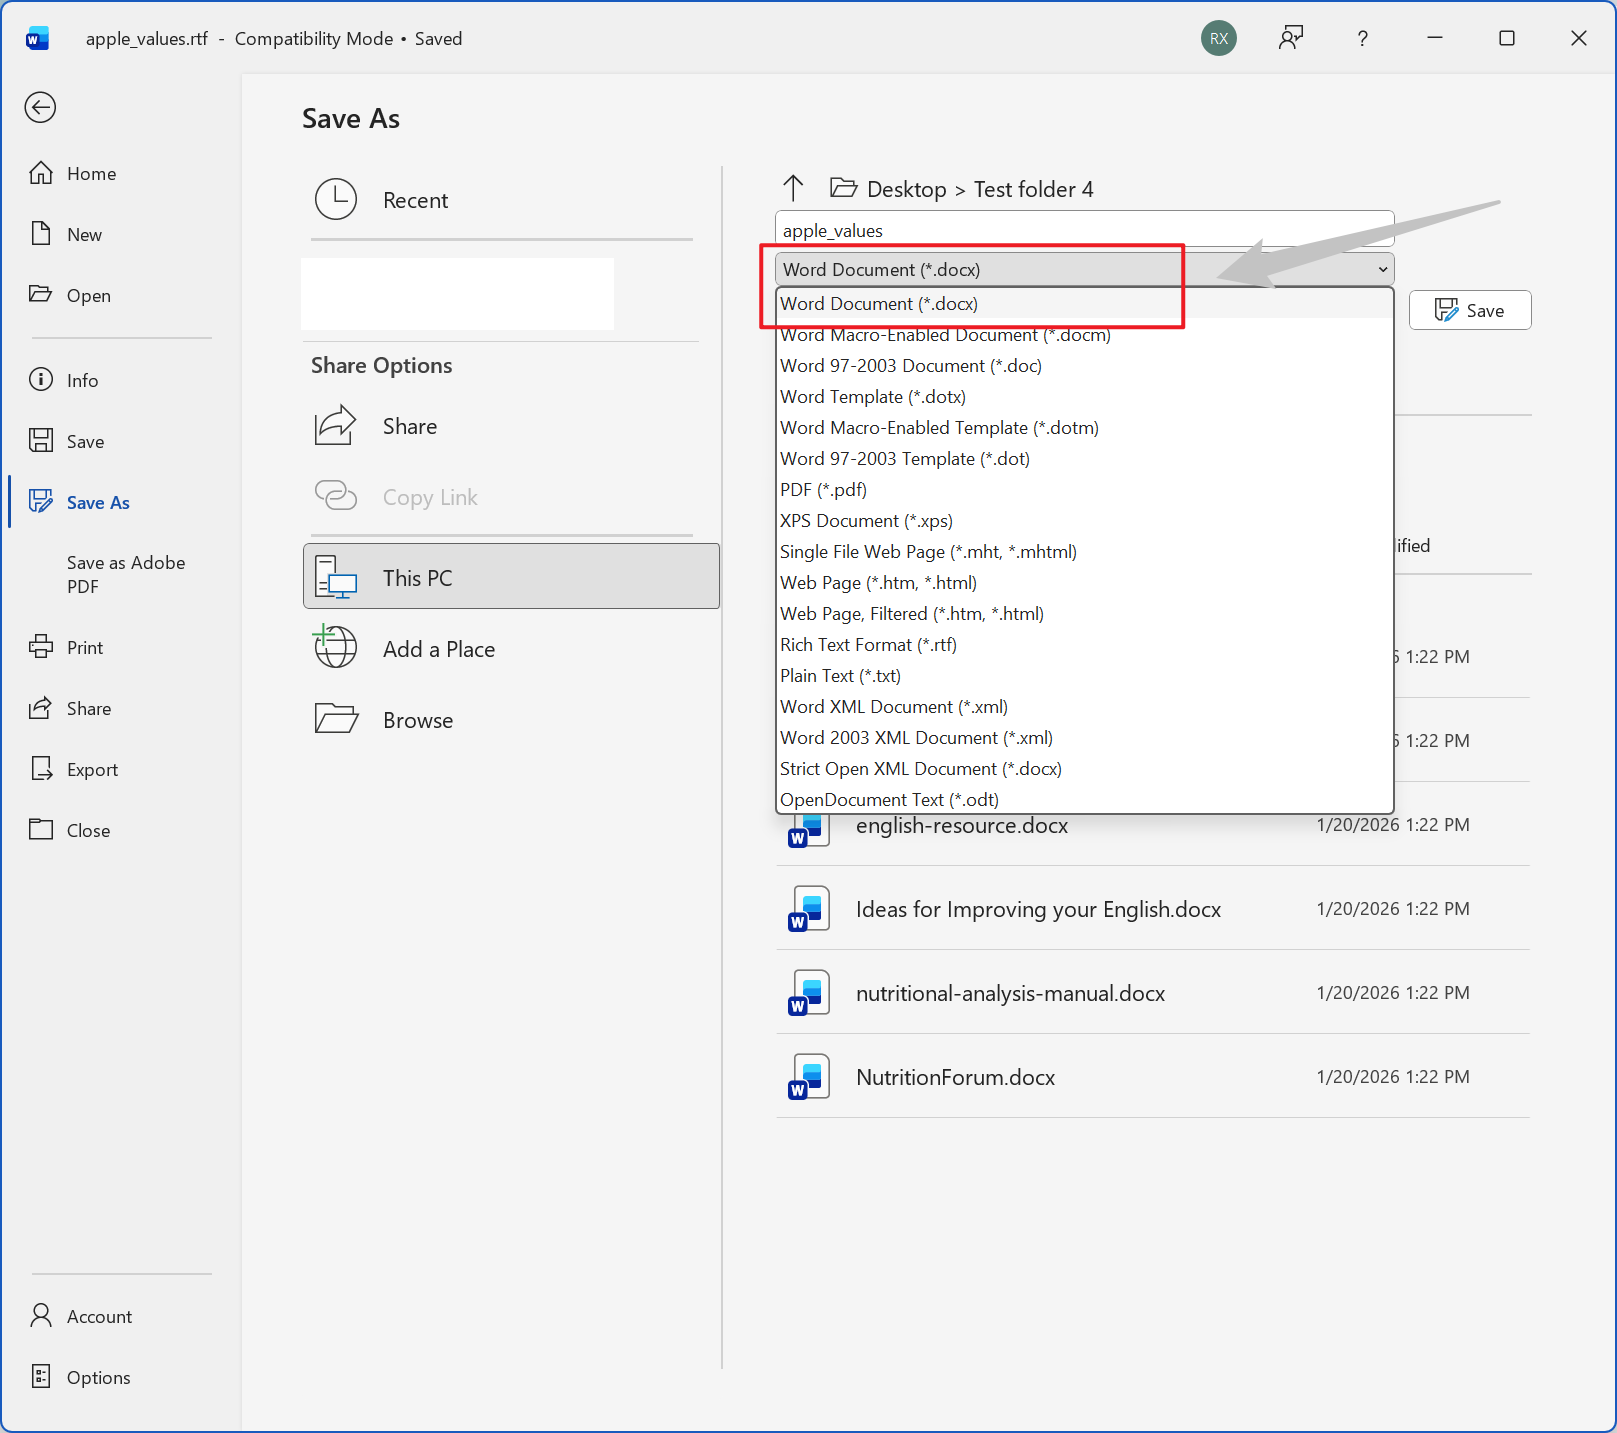
Task: Go to Print in the sidebar
Action: coord(85,647)
